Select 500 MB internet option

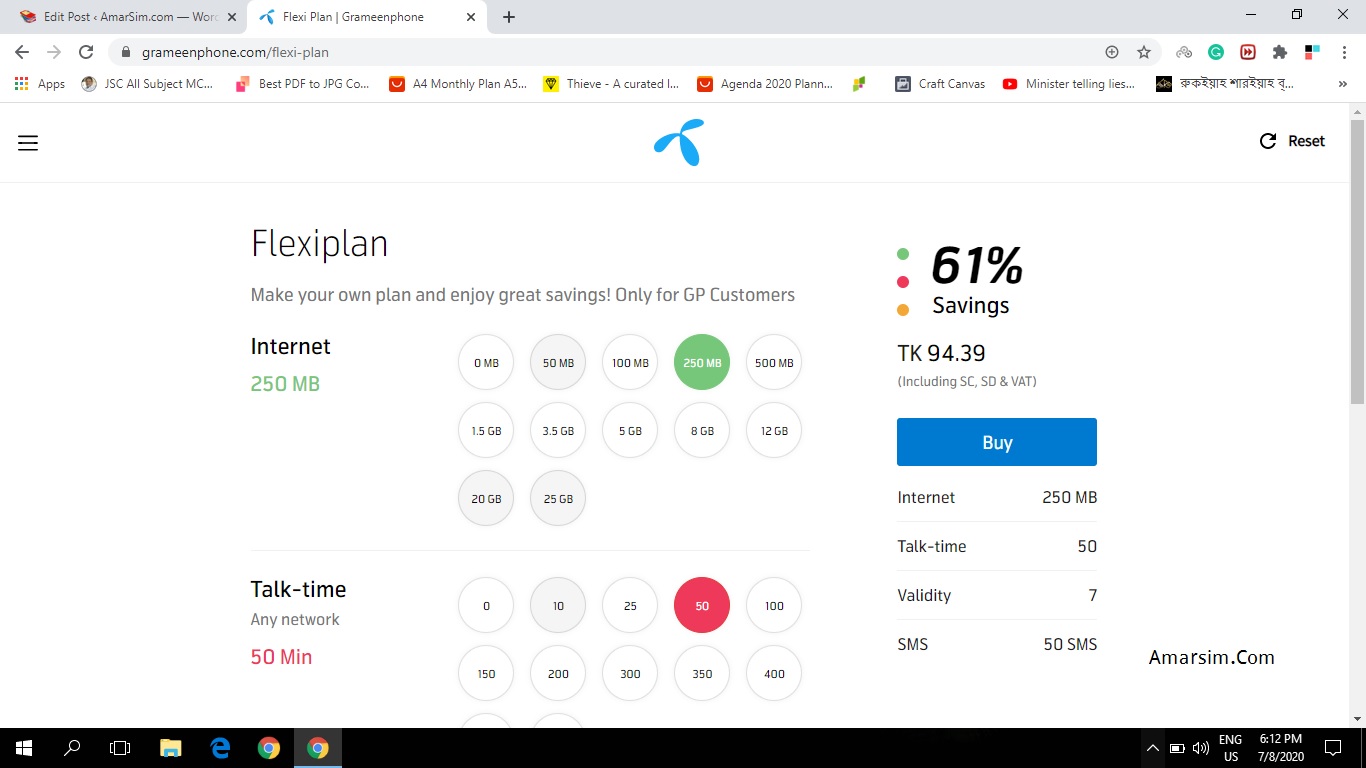click(774, 362)
